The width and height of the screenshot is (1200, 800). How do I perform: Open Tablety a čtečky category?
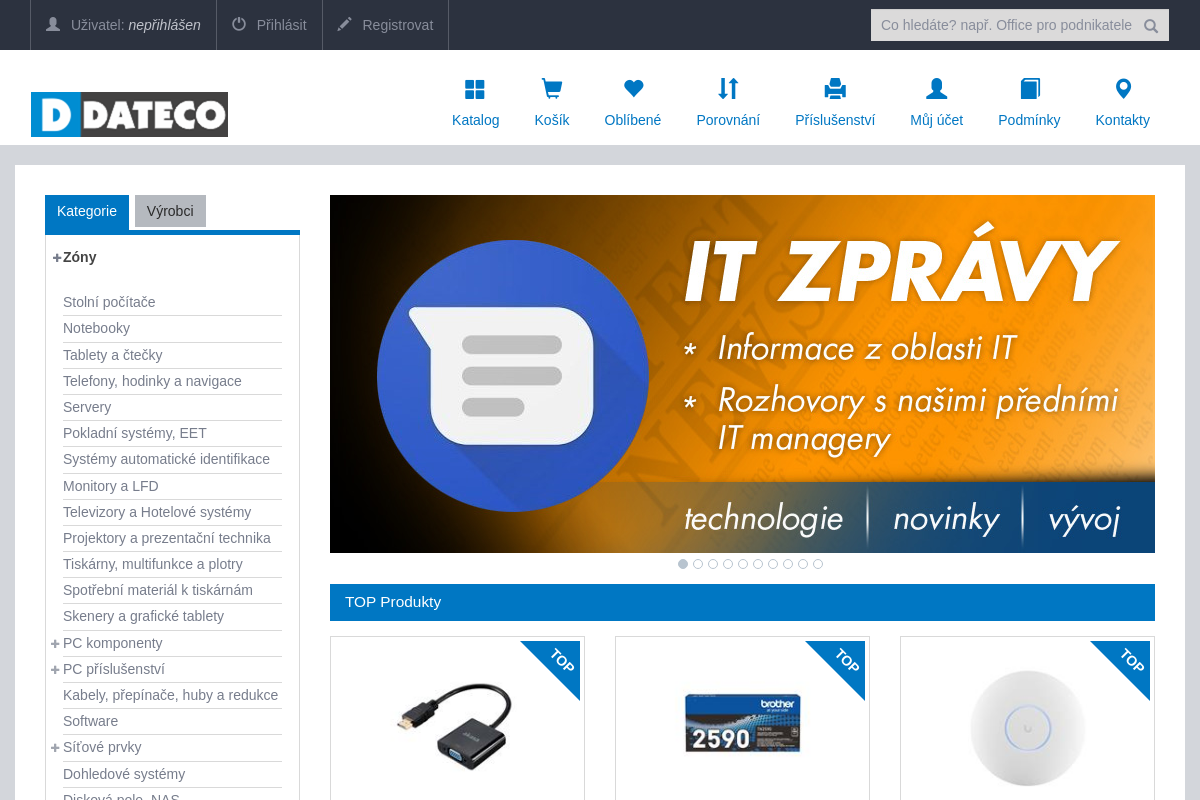[112, 355]
